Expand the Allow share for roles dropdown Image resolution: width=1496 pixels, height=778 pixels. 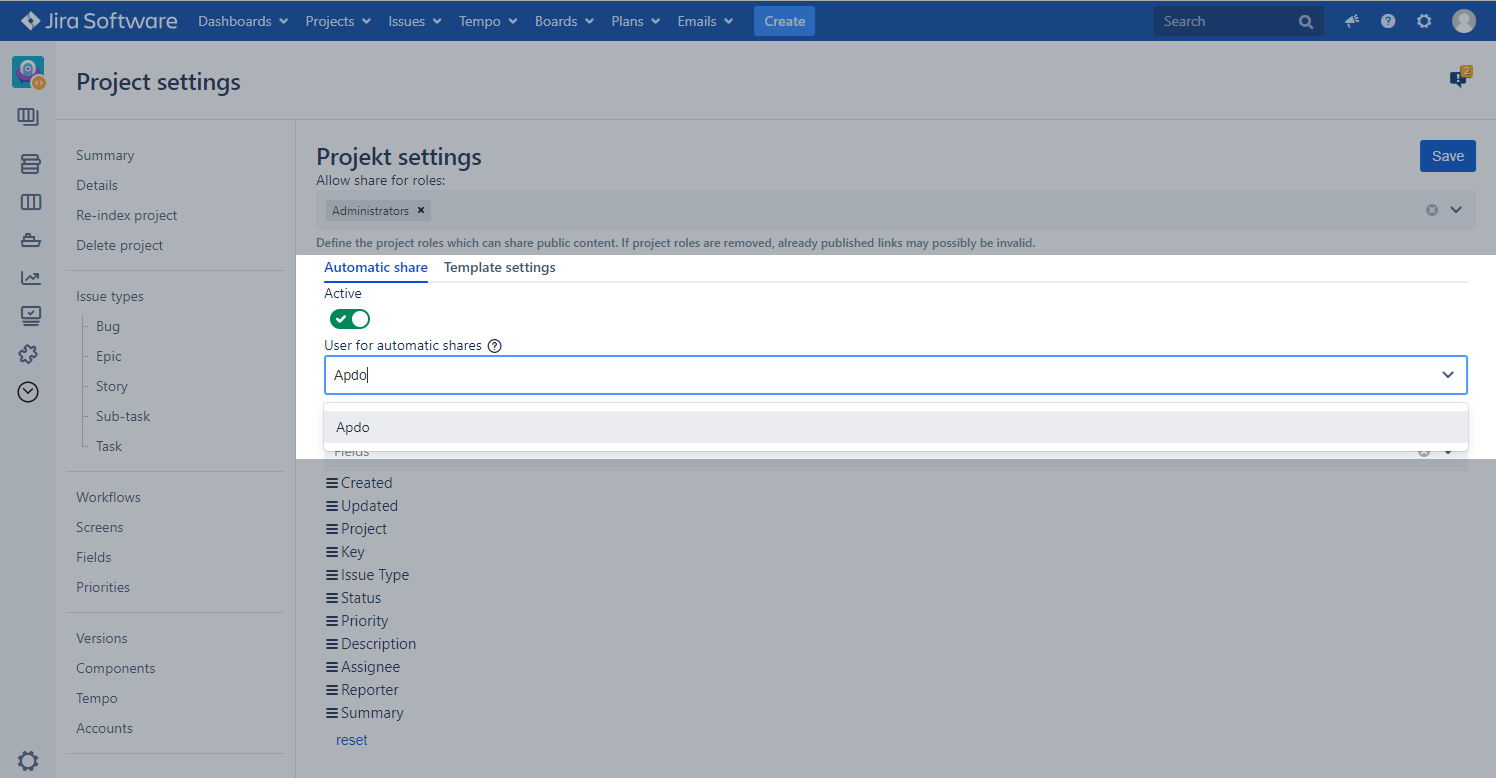pyautogui.click(x=1456, y=210)
